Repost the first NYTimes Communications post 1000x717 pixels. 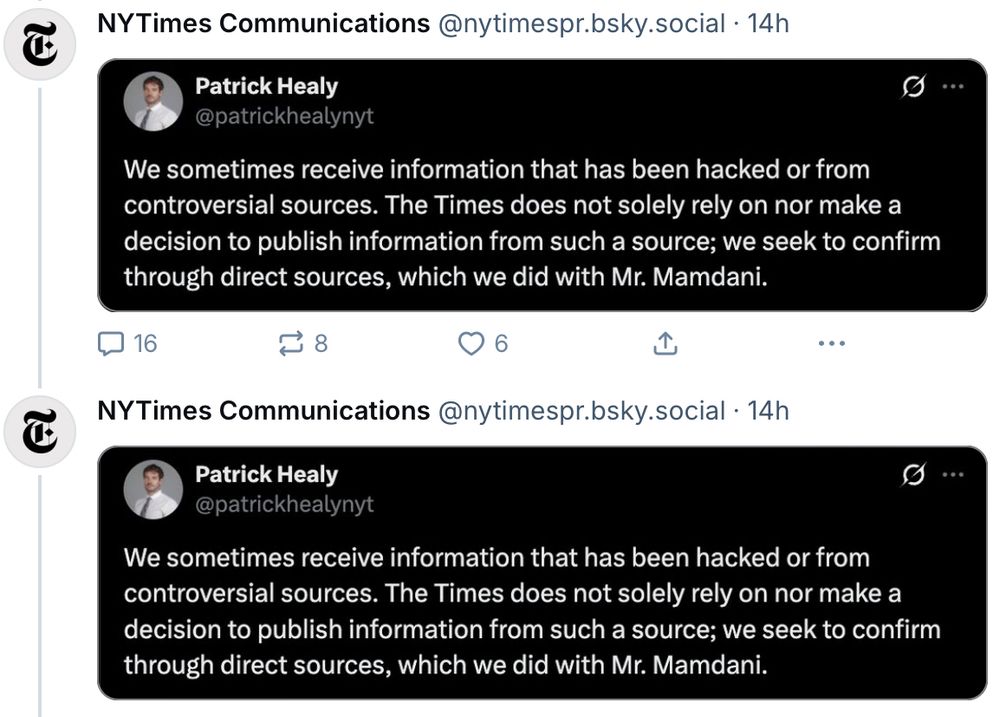tap(304, 343)
